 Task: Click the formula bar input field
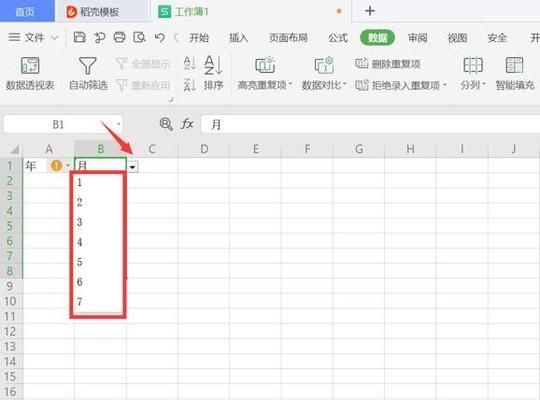pos(370,124)
